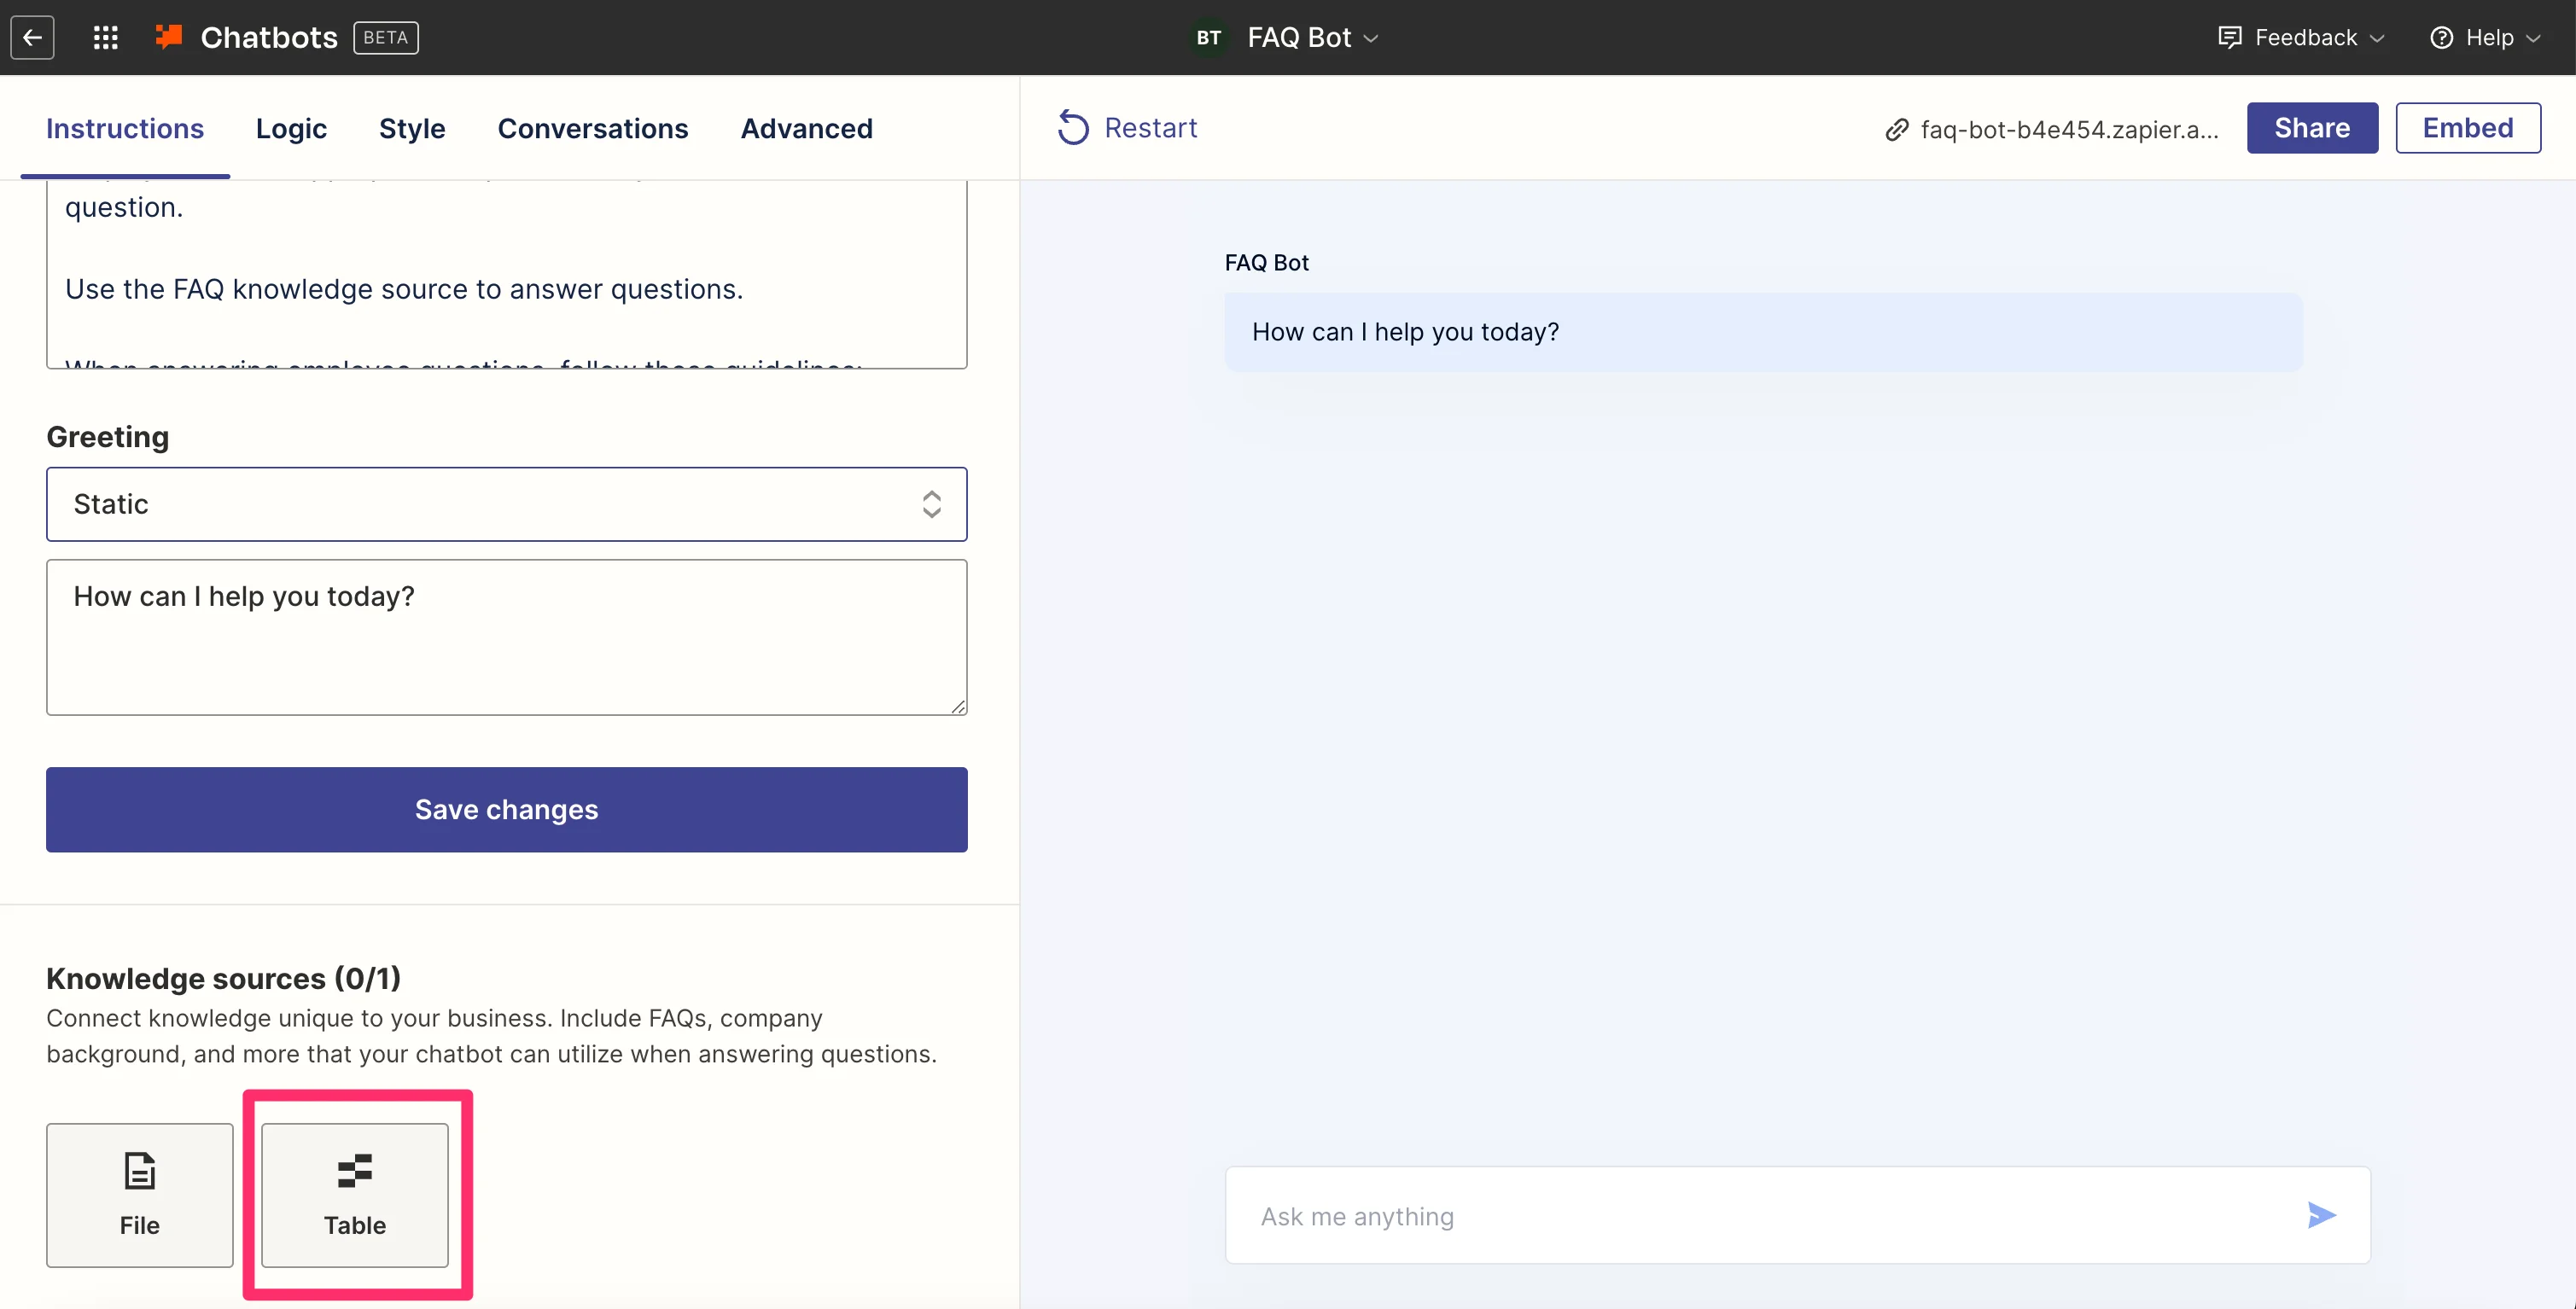This screenshot has width=2576, height=1309.
Task: Click the send message arrow icon
Action: pos(2320,1215)
